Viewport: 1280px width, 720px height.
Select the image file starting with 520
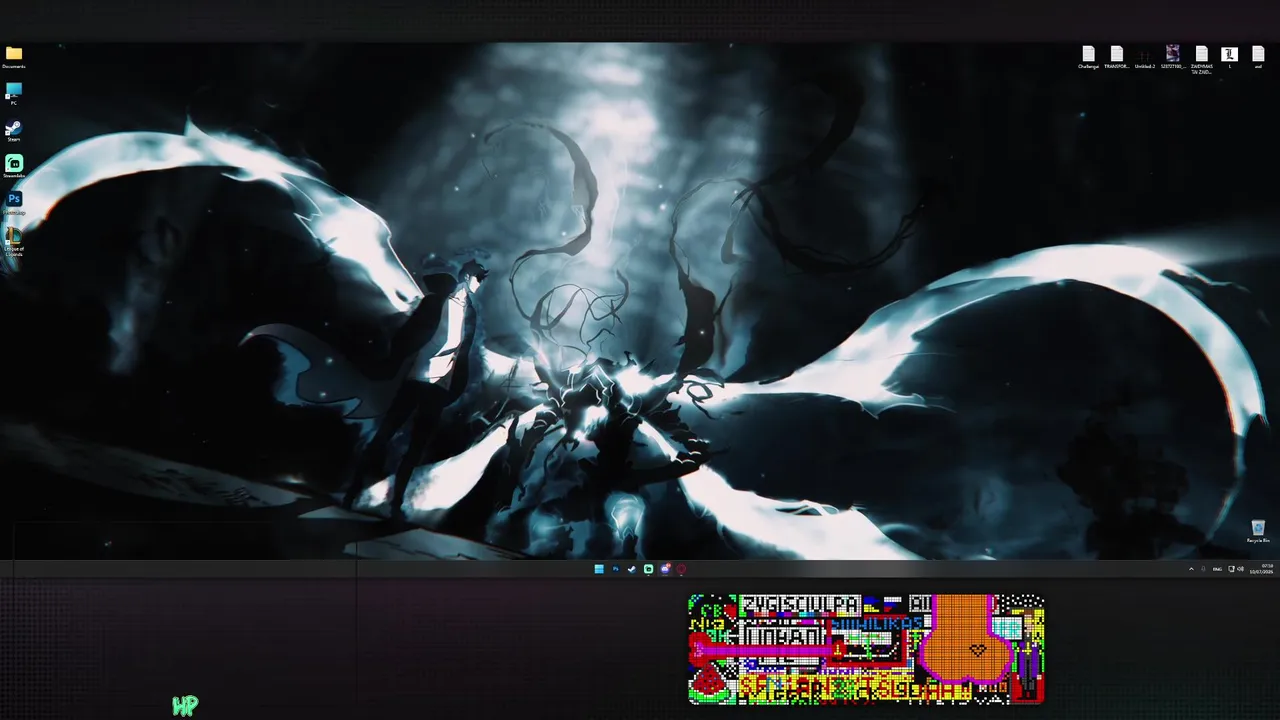[1173, 58]
